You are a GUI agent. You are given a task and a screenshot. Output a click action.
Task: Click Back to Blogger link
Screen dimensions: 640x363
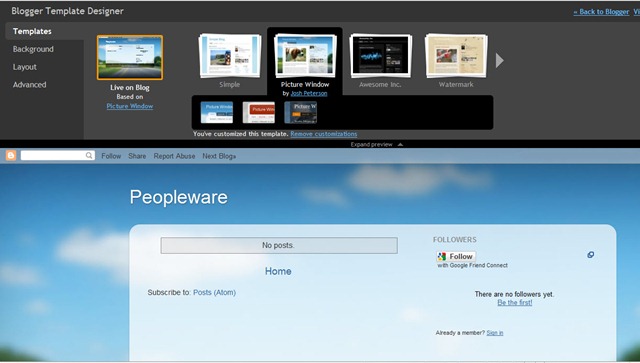coord(601,12)
